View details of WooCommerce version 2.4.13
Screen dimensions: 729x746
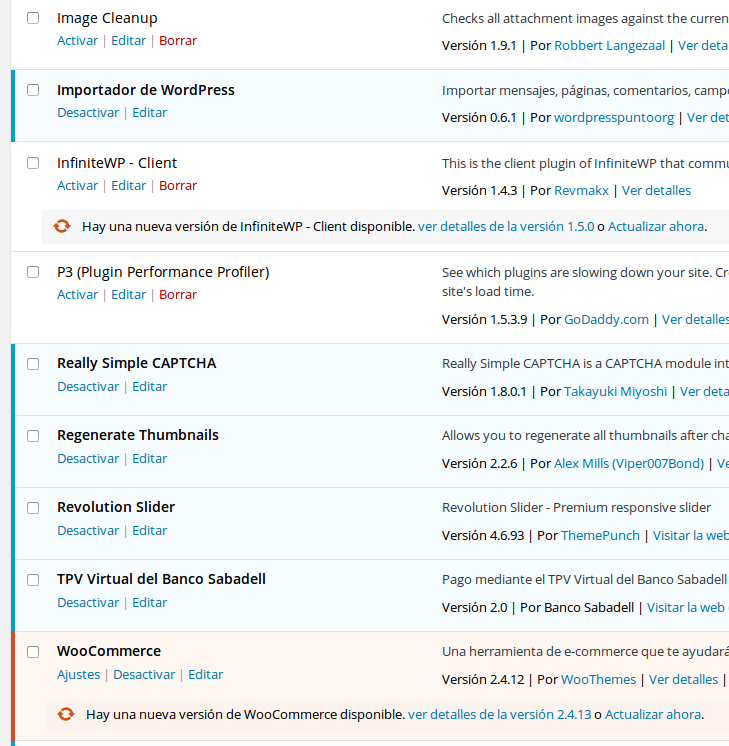pyautogui.click(x=499, y=714)
